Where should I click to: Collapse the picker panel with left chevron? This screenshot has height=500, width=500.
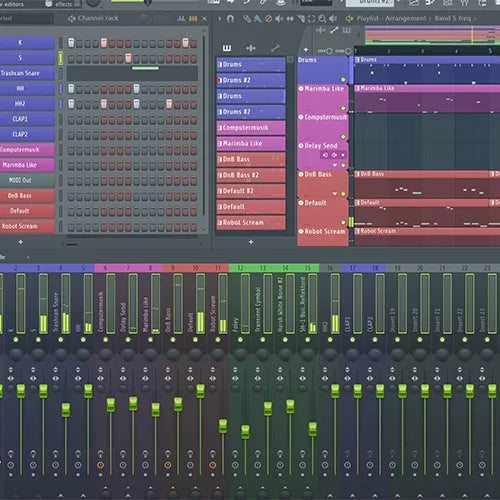click(359, 35)
